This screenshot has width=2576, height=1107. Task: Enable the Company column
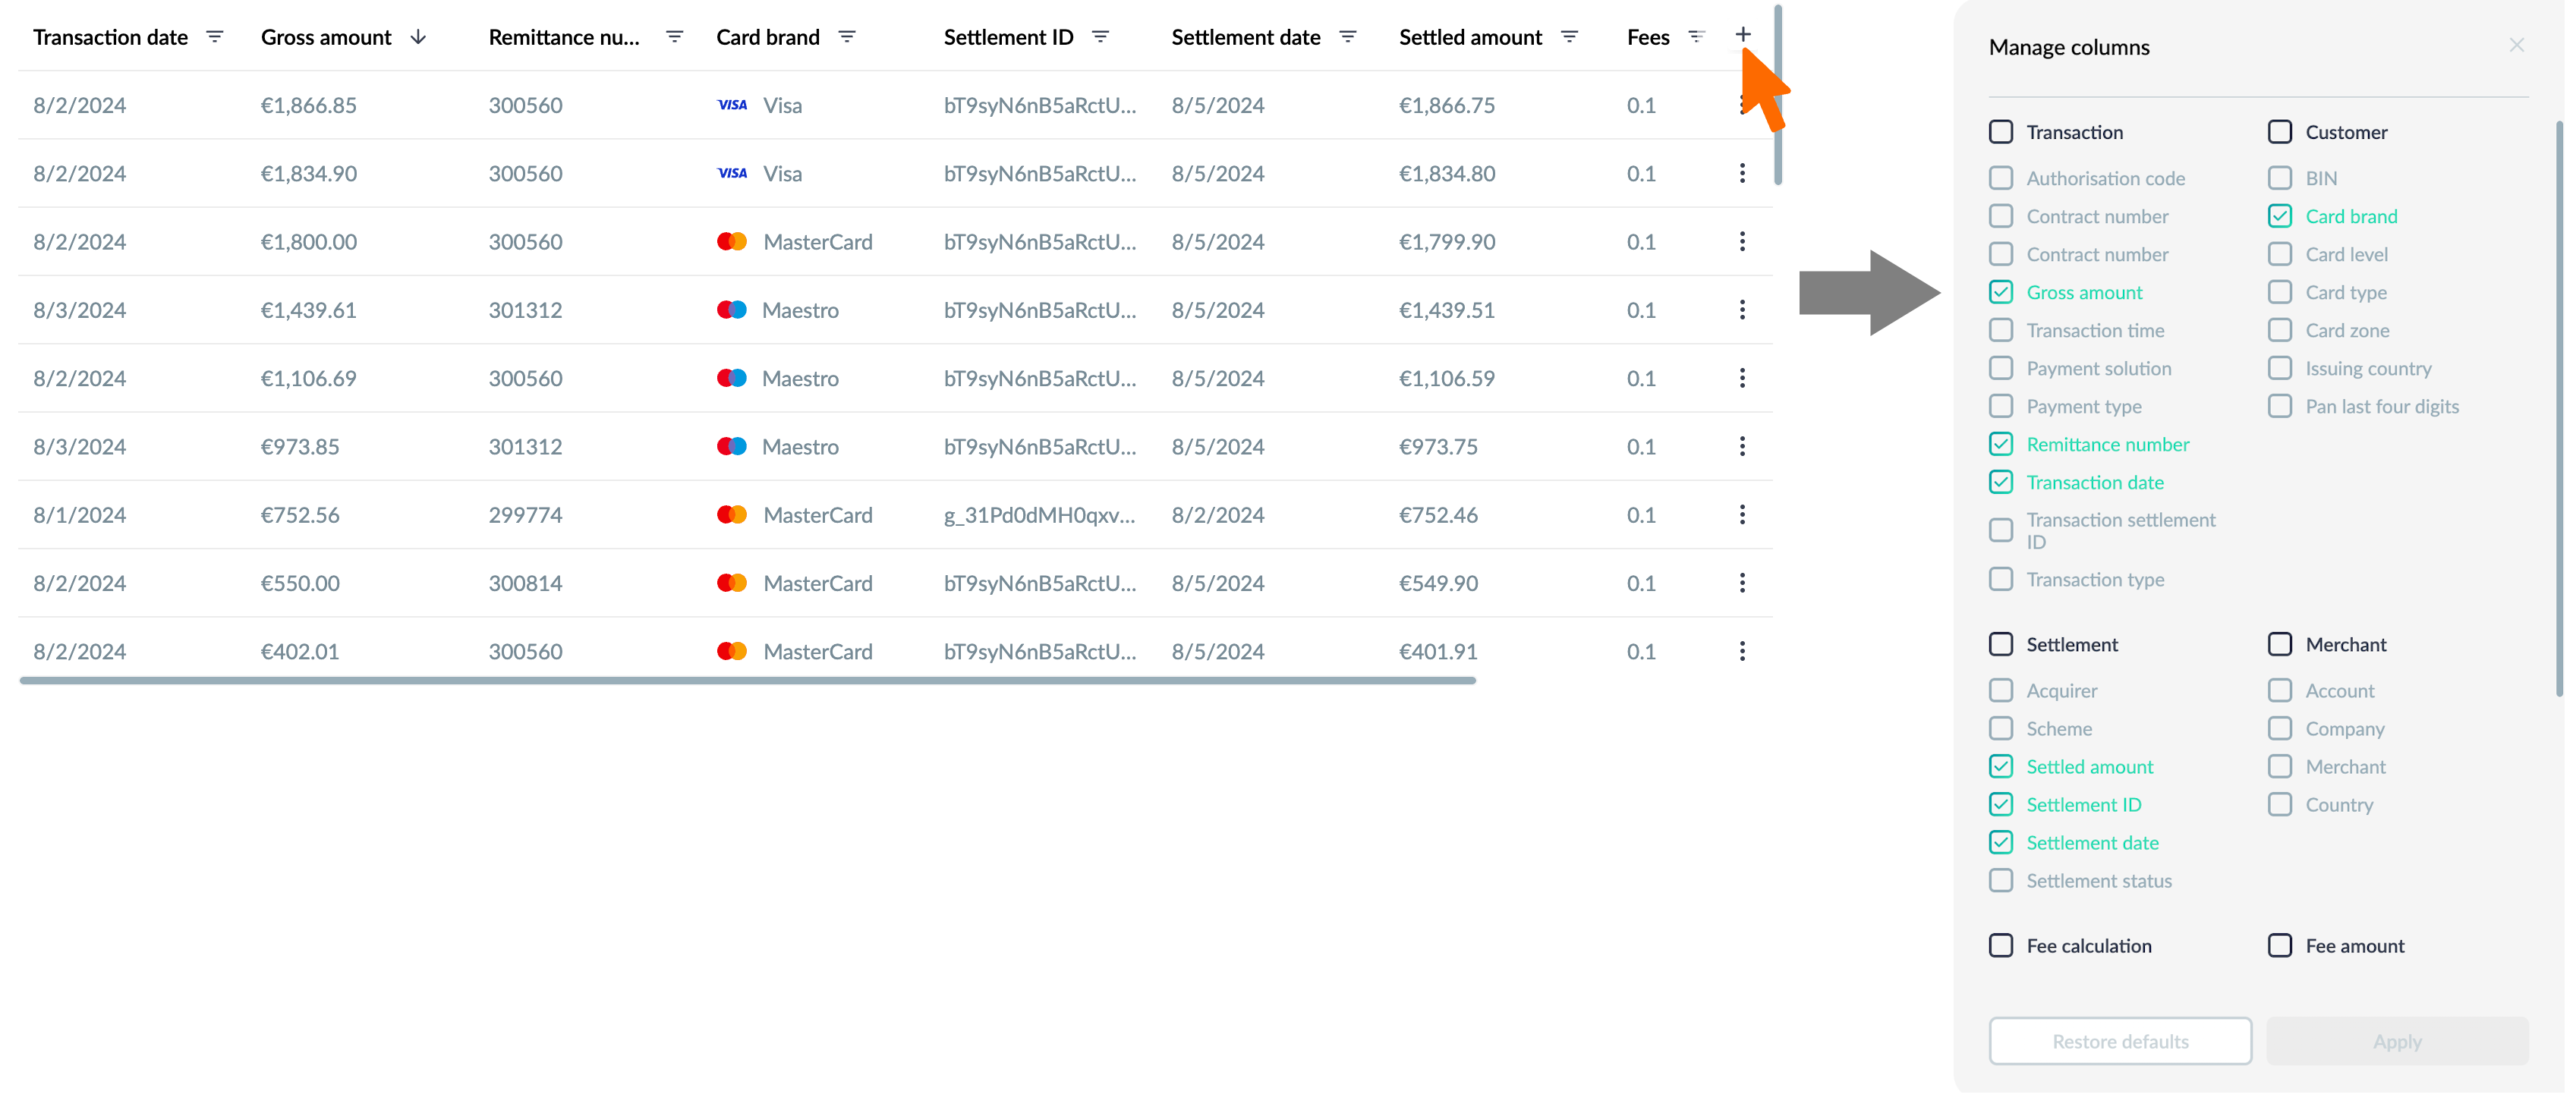click(x=2280, y=728)
